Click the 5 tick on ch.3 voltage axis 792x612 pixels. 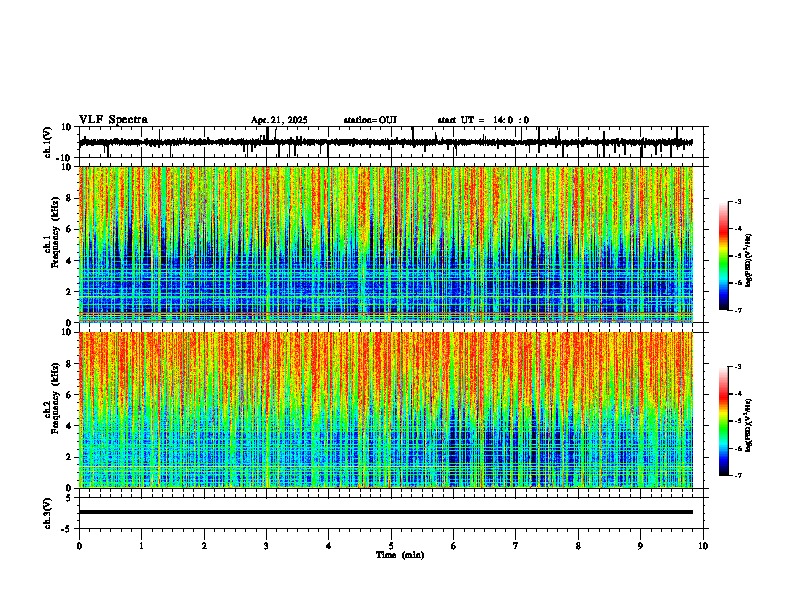70,498
